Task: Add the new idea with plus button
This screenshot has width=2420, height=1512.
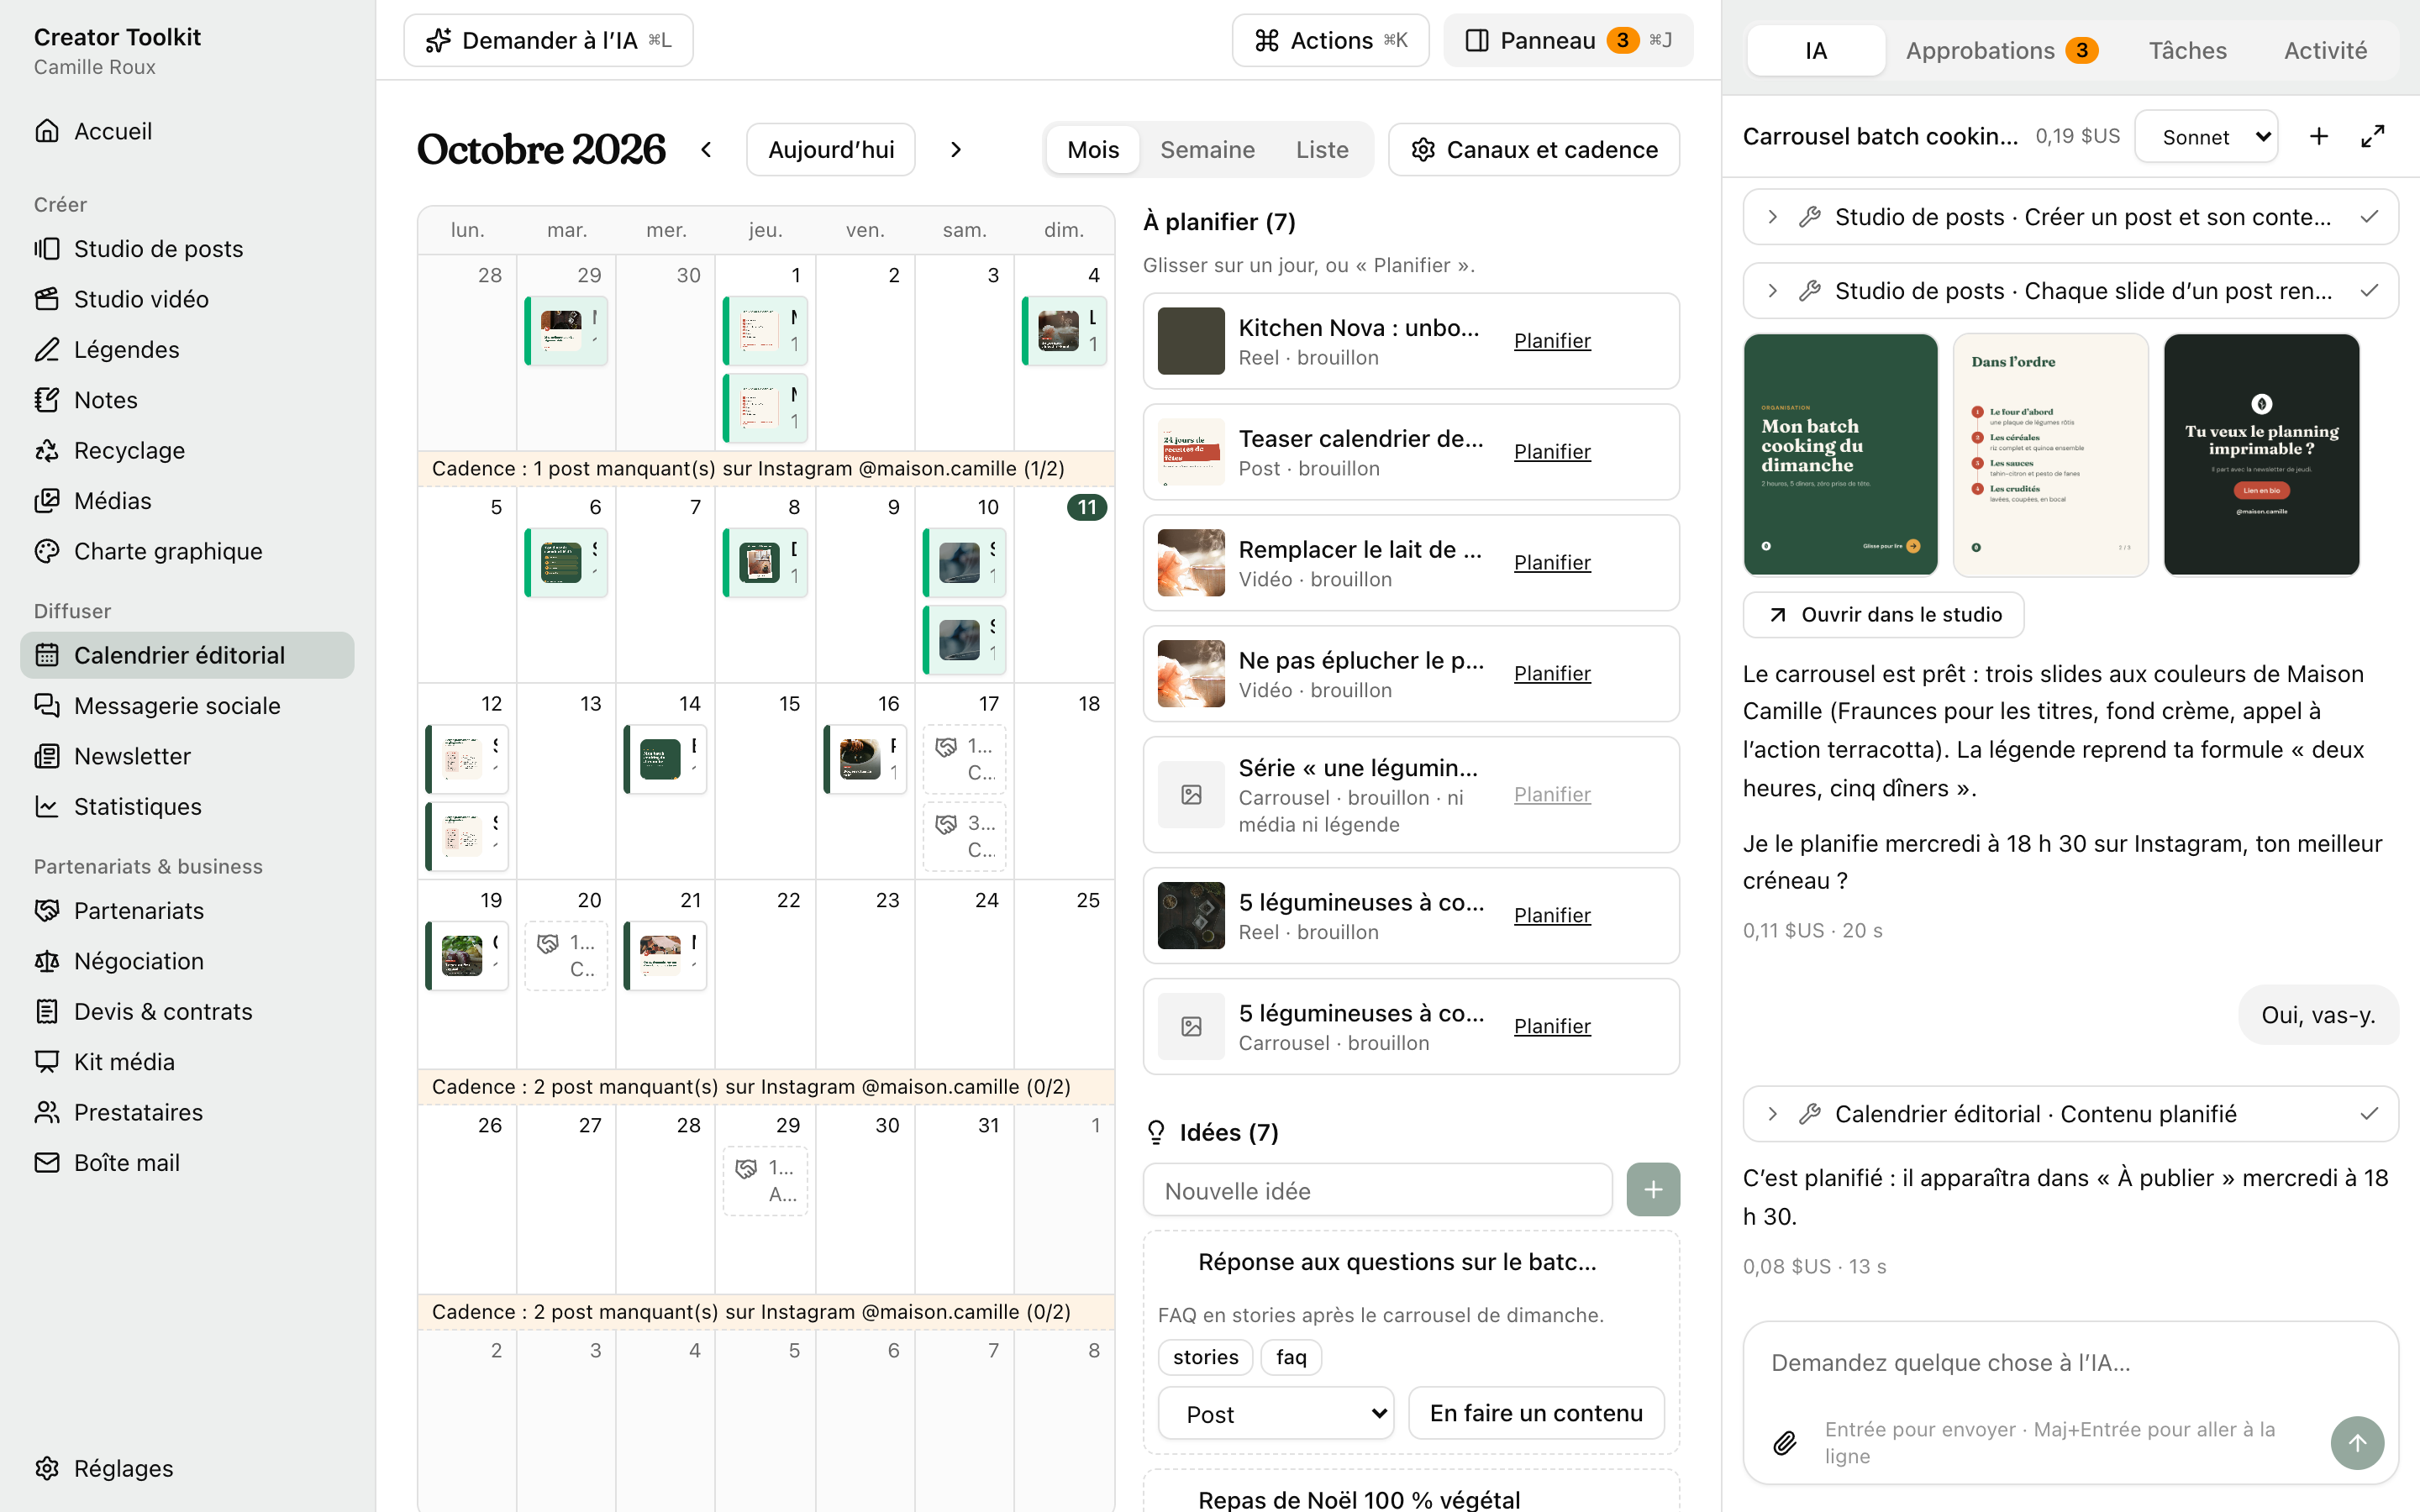Action: (1653, 1190)
